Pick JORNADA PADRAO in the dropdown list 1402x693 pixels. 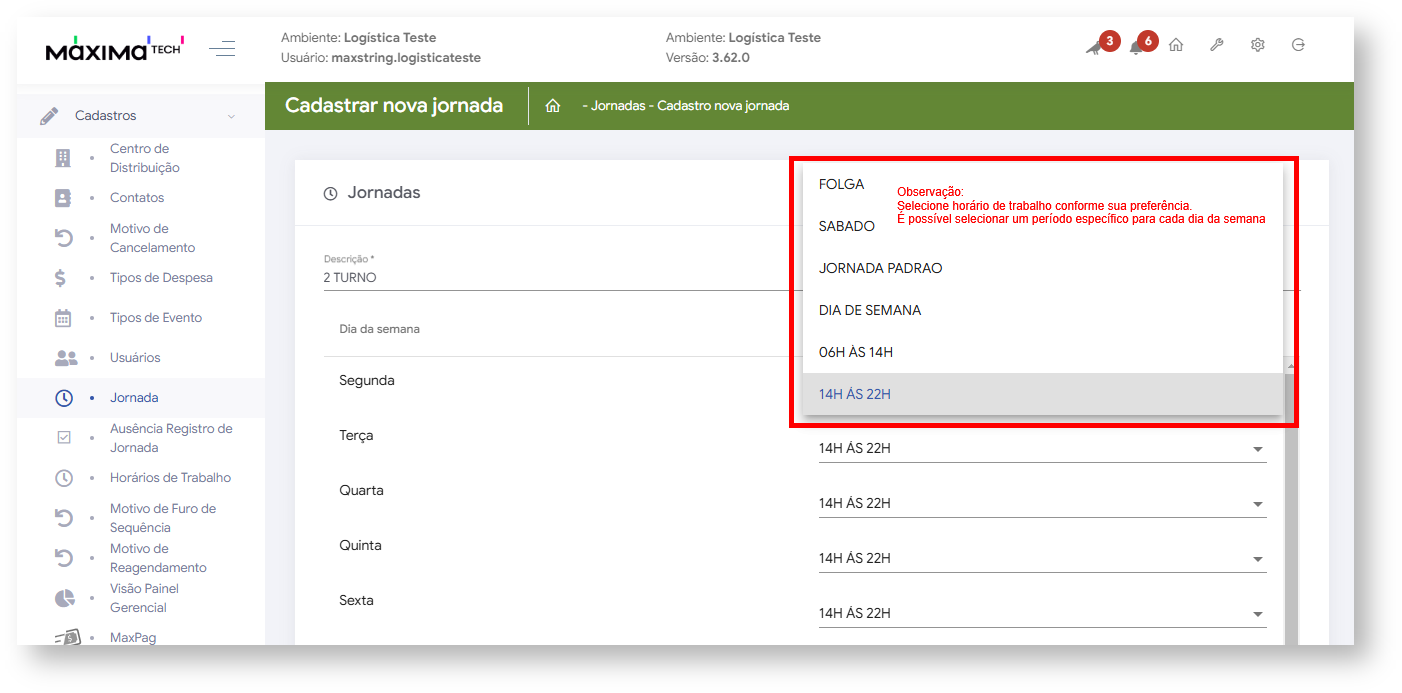click(880, 268)
